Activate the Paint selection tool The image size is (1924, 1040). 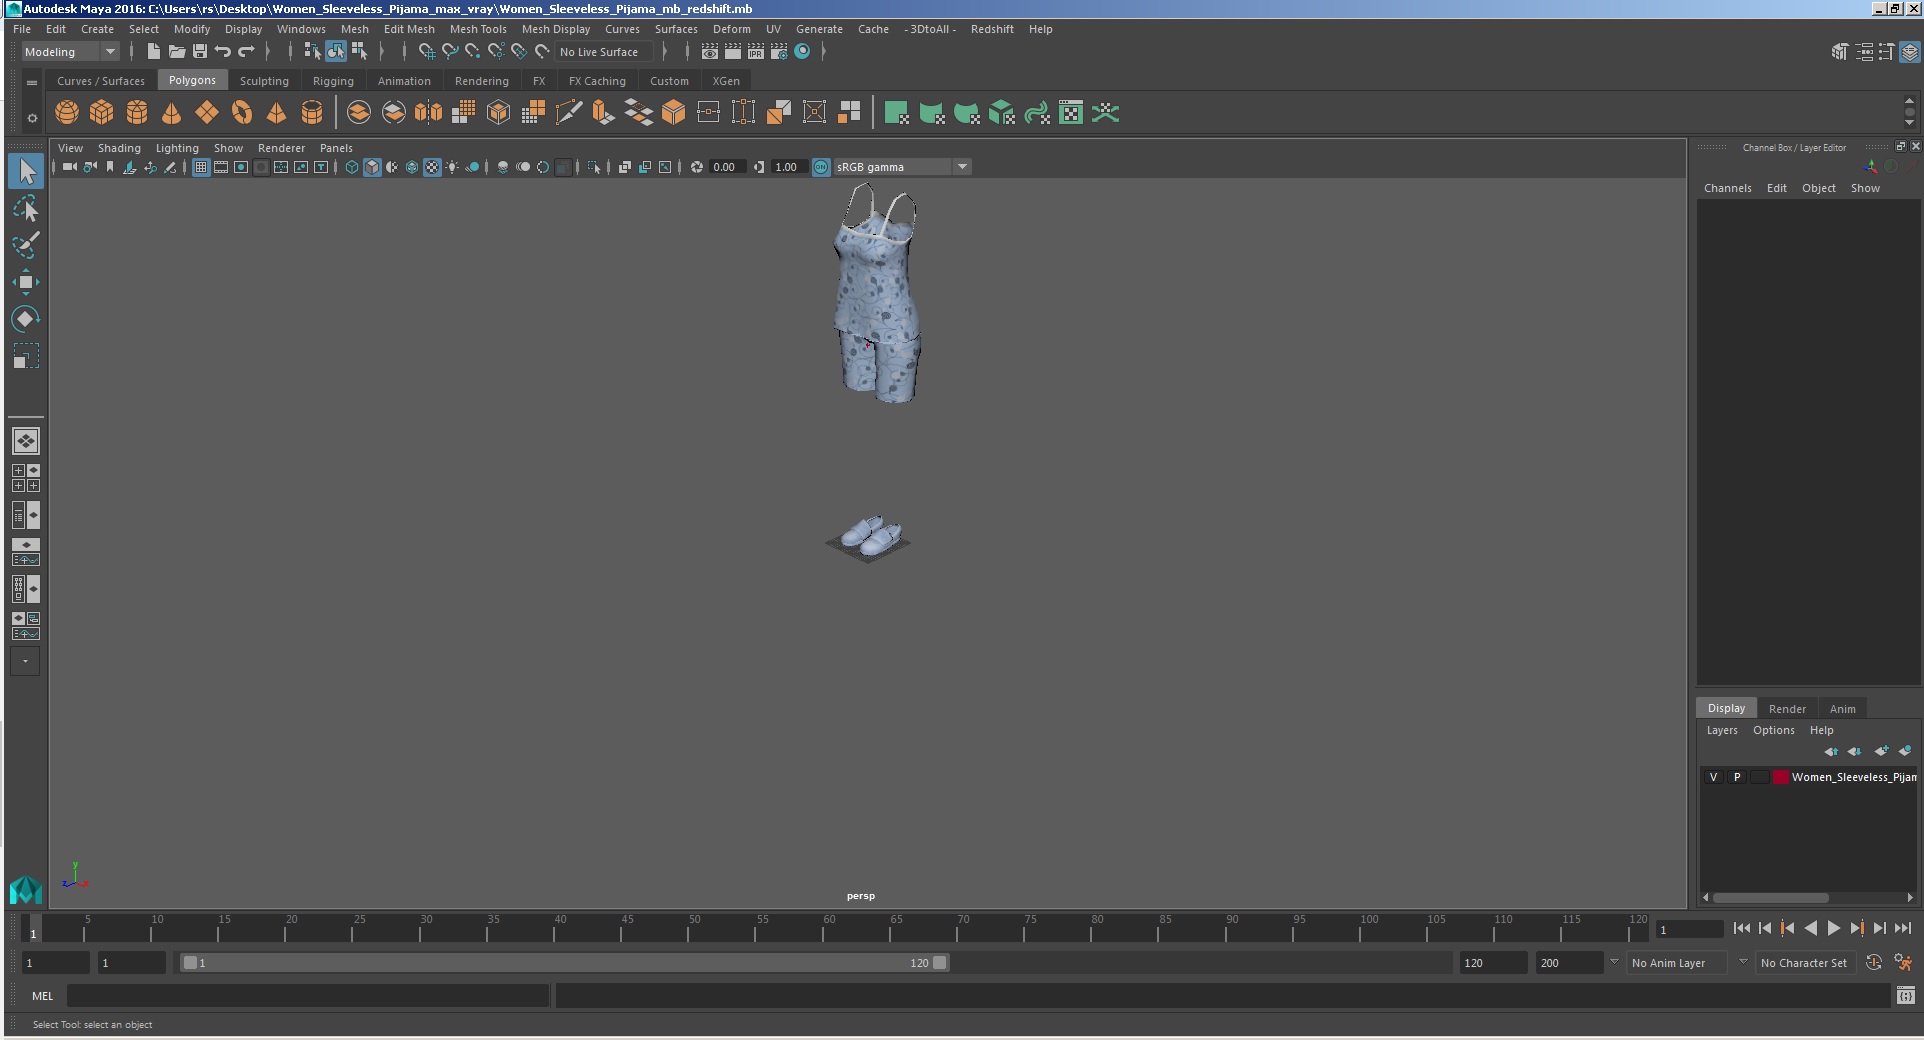point(26,245)
